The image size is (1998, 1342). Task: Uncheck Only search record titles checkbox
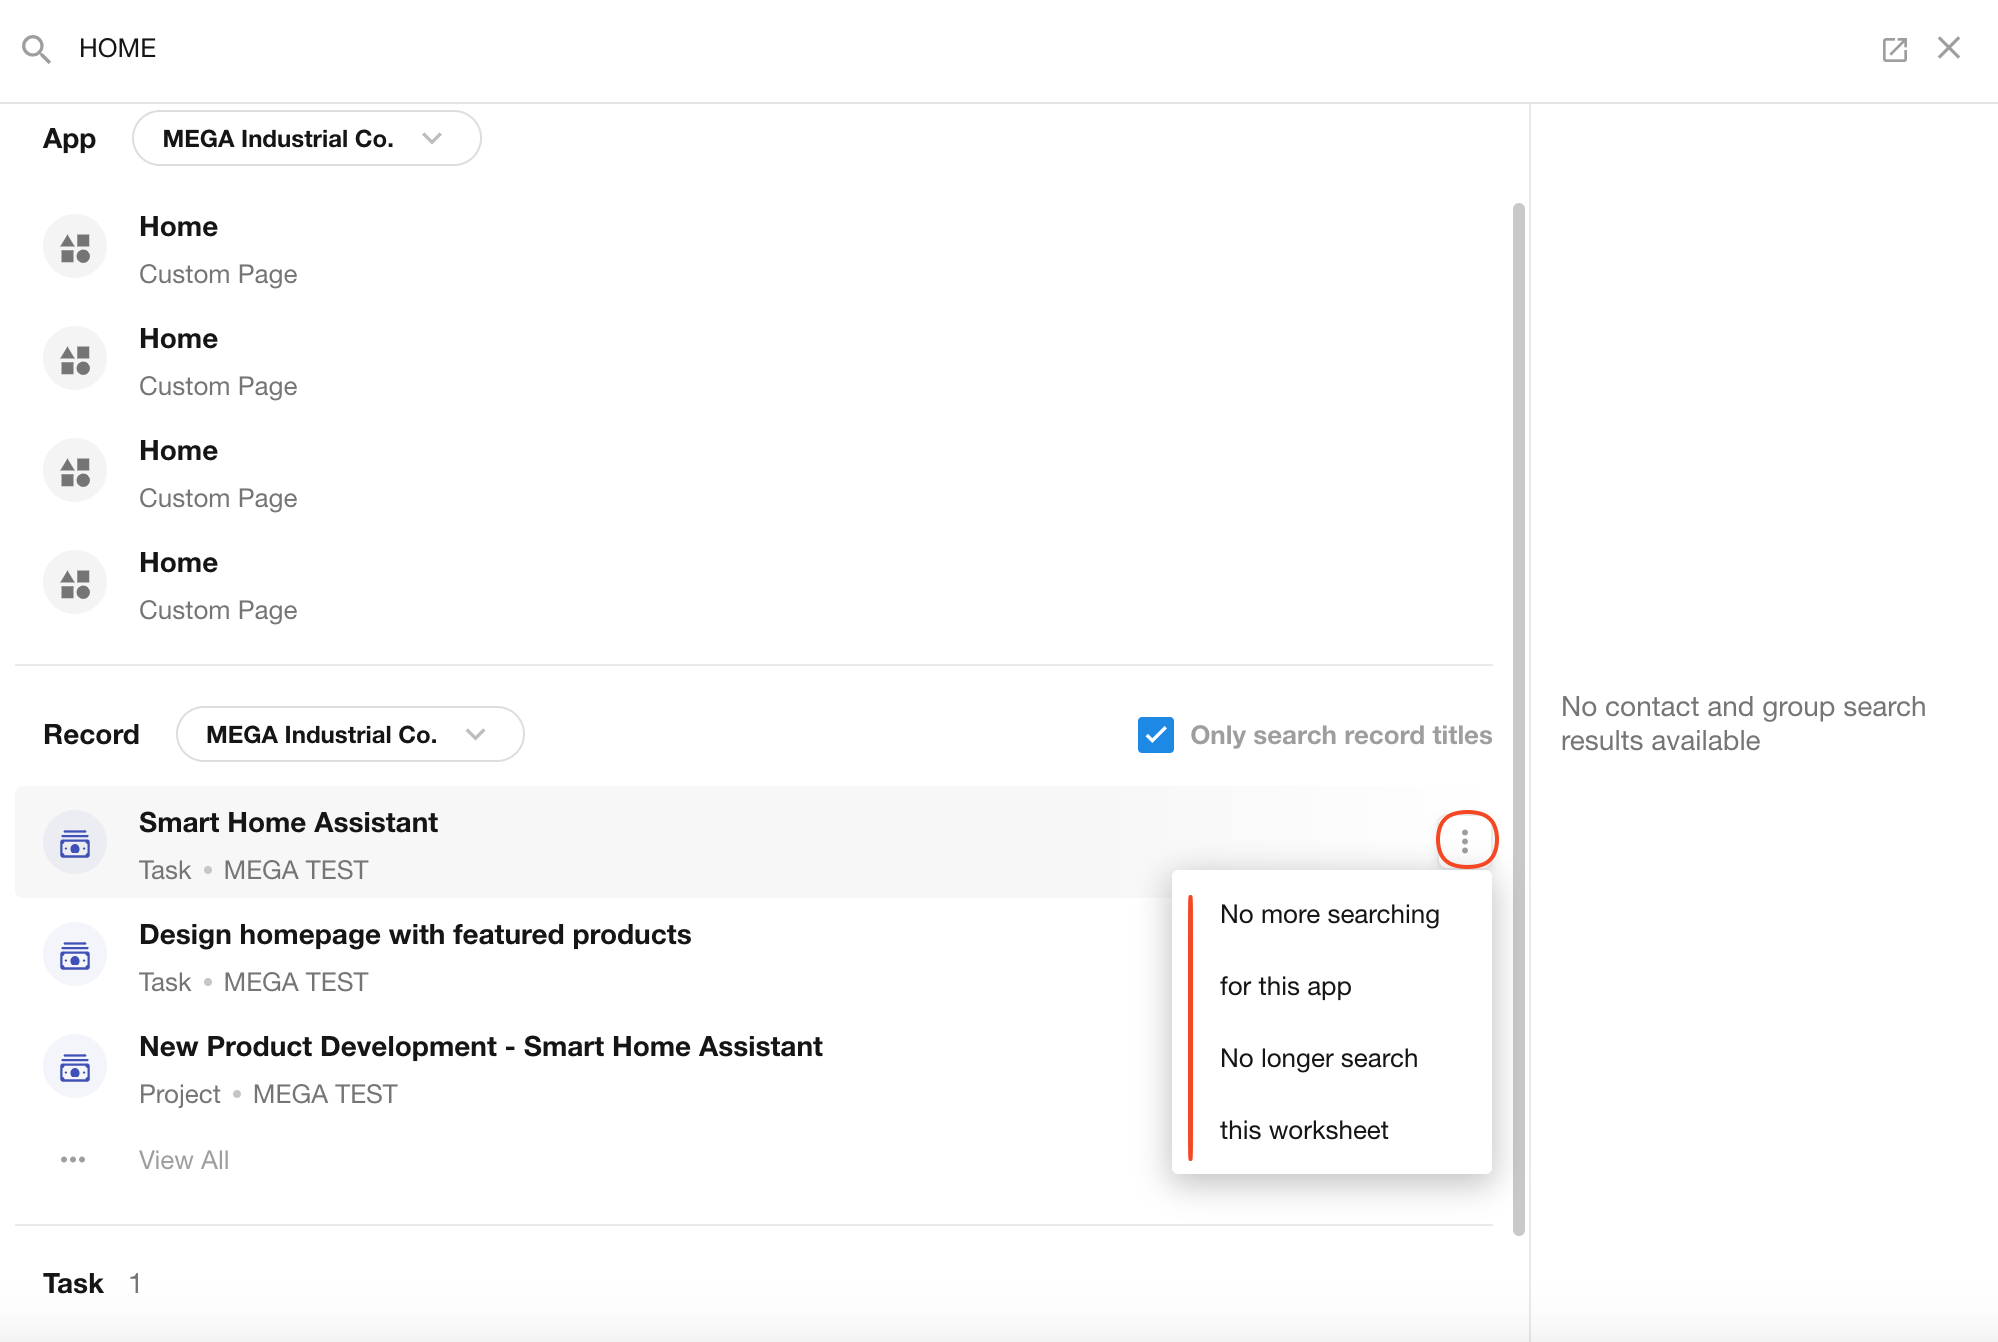(x=1155, y=735)
